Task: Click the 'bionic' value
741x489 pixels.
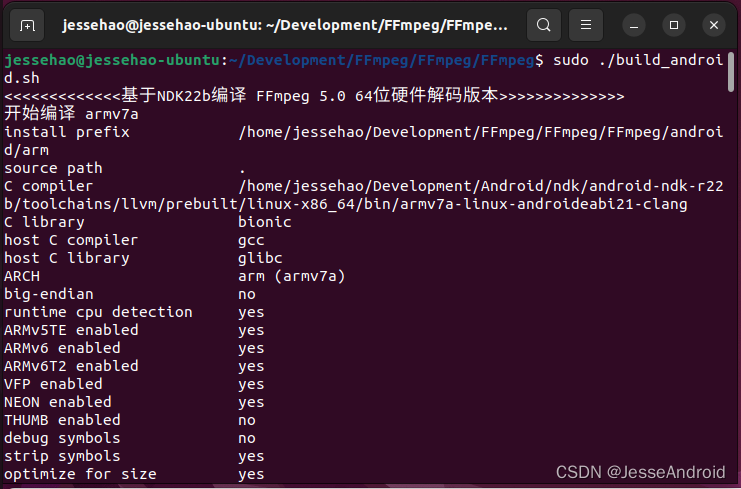Action: click(265, 222)
